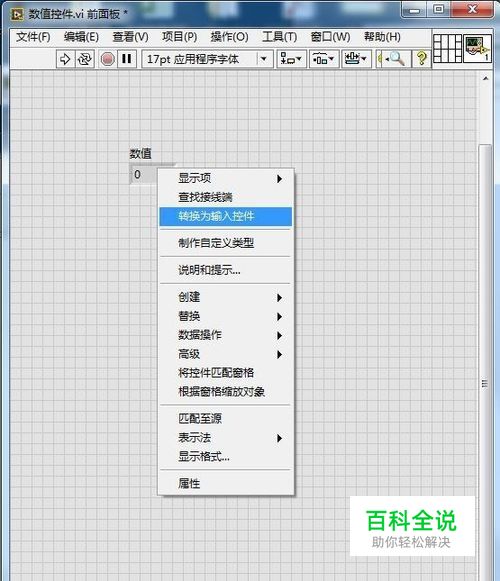The height and width of the screenshot is (581, 500).
Task: Choose 匹配至源 in context menu
Action: point(226,419)
